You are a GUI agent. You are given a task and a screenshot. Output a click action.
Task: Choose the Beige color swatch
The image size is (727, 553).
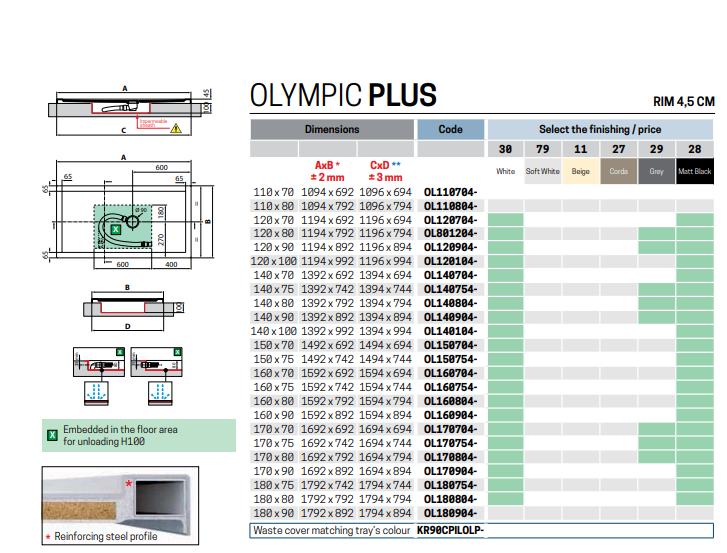[581, 171]
